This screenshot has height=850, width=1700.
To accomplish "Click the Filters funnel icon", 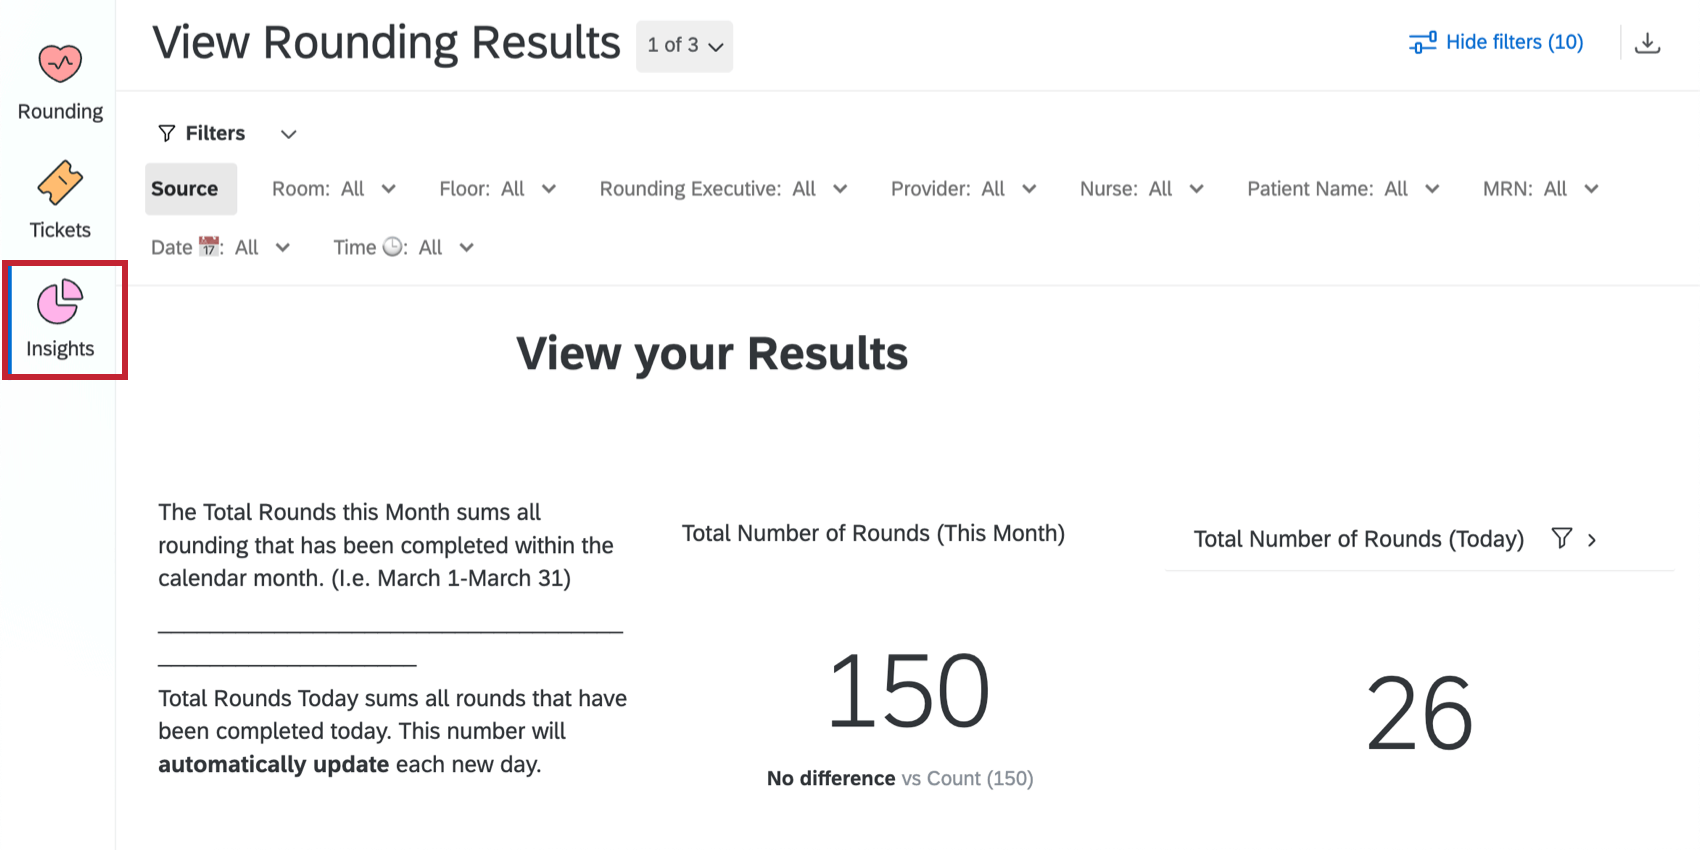I will (167, 134).
